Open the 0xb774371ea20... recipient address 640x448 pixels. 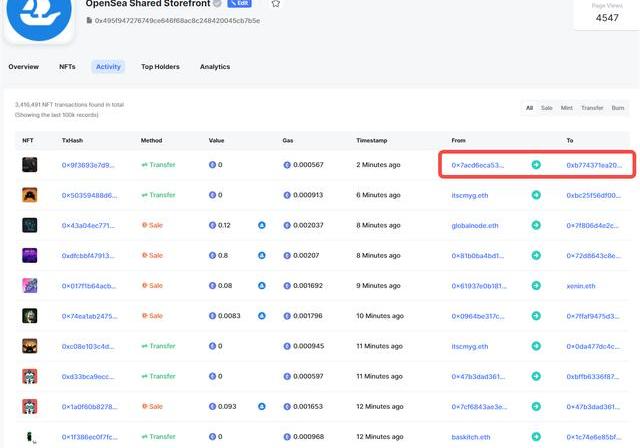click(594, 165)
